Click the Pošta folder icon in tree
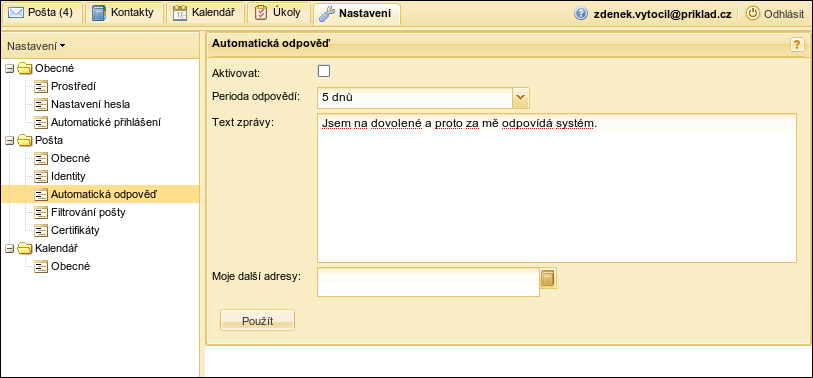Screen dimensions: 813x378 (24, 141)
